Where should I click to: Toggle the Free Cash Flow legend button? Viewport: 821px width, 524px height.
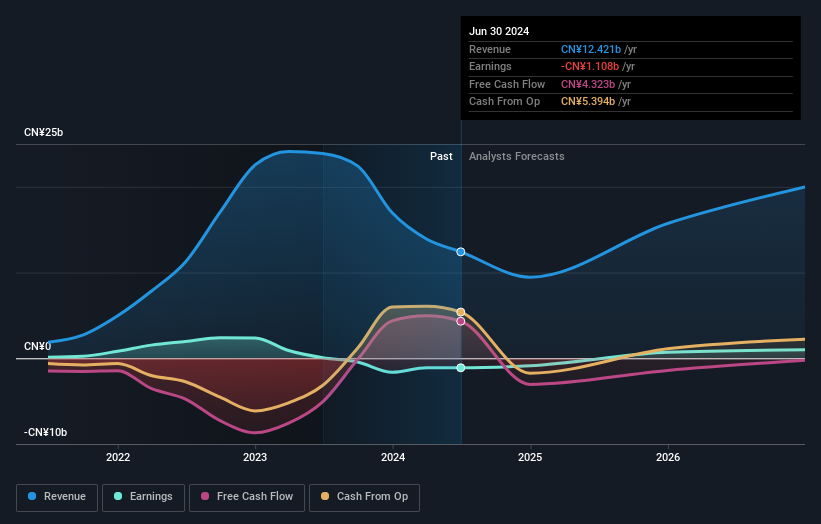click(x=247, y=497)
